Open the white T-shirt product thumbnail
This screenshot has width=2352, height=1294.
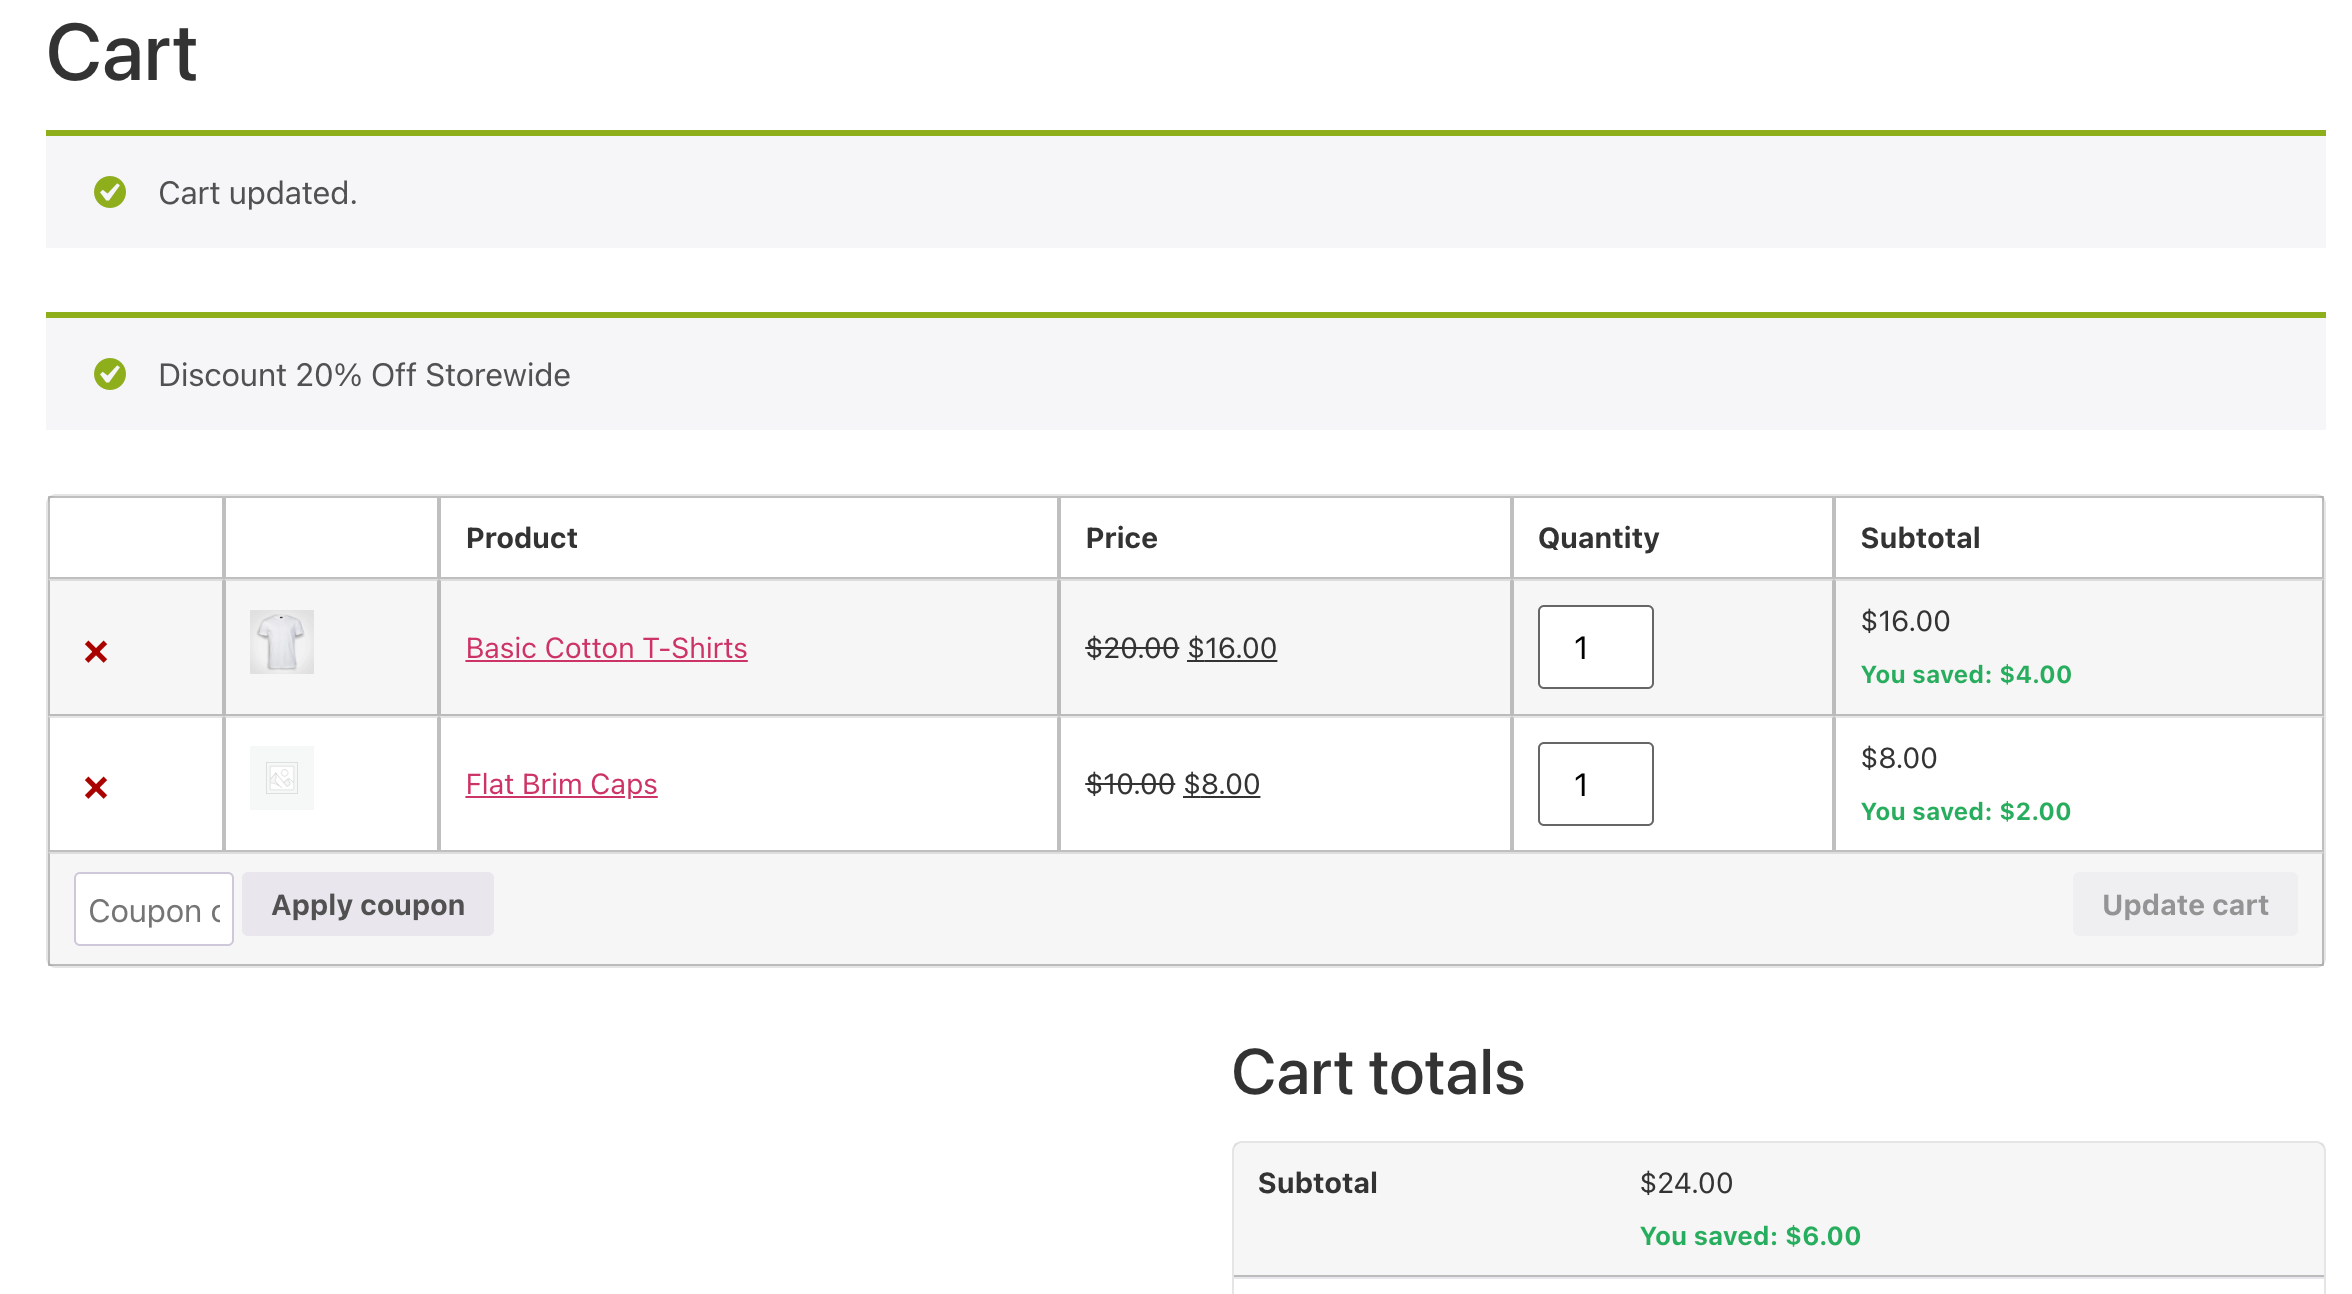pos(282,642)
